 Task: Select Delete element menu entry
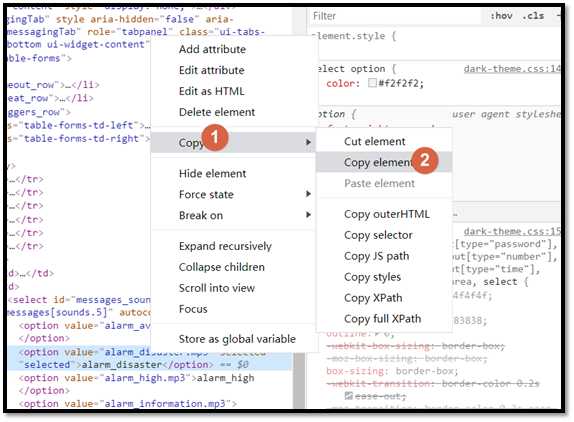217,112
